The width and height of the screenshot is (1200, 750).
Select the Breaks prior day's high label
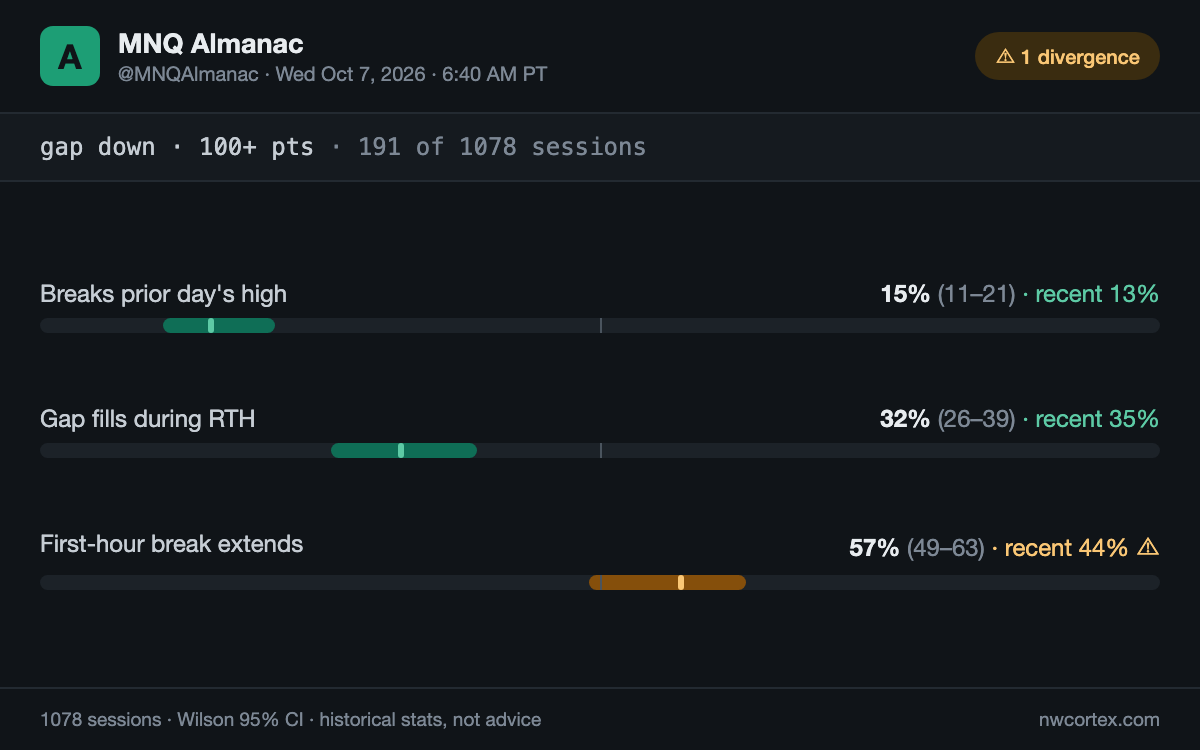(163, 294)
